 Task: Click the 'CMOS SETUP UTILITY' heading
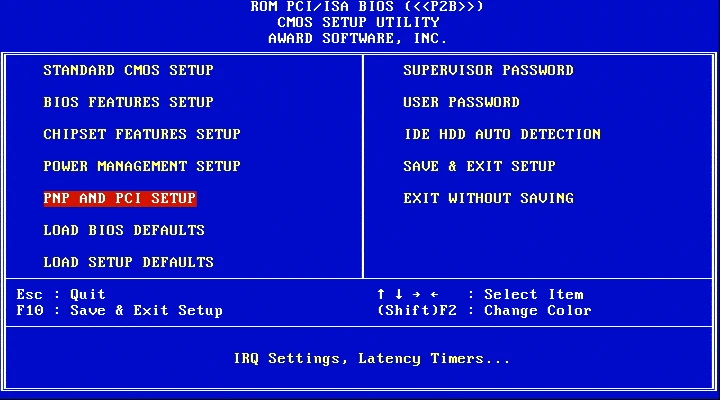tap(358, 22)
